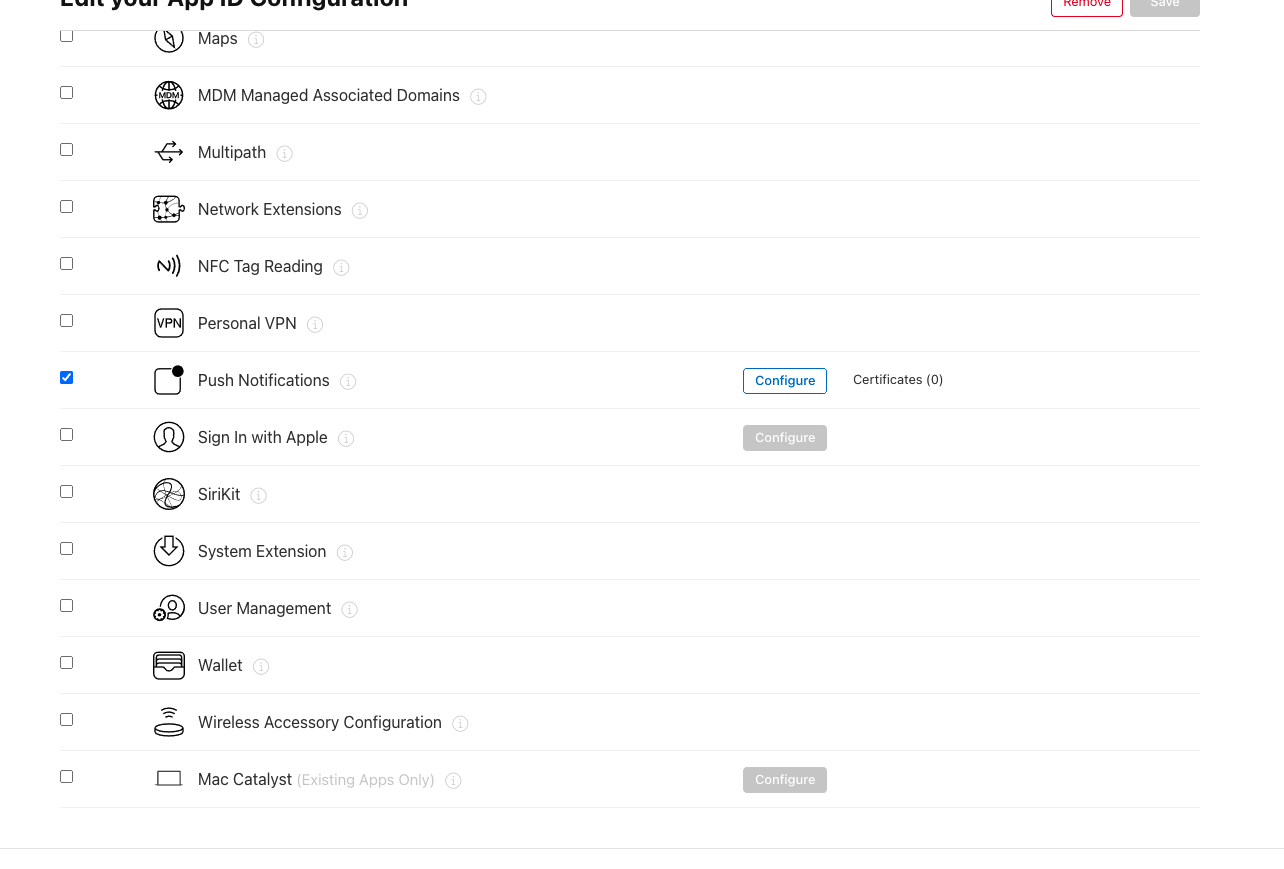Open info icon next to SiriKit
1284x869 pixels.
[x=259, y=495]
